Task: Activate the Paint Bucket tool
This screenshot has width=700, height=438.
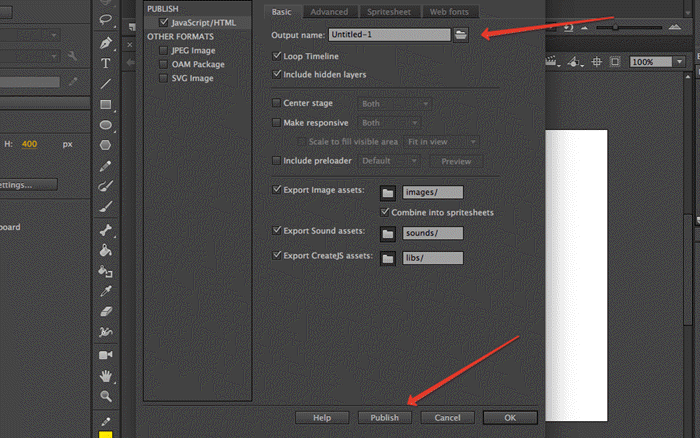Action: point(105,251)
